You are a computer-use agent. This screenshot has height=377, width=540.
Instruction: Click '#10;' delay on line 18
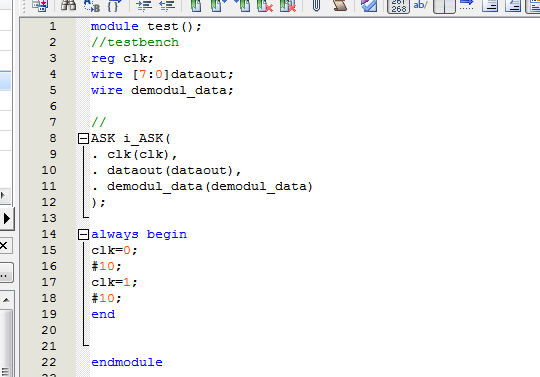coord(106,299)
